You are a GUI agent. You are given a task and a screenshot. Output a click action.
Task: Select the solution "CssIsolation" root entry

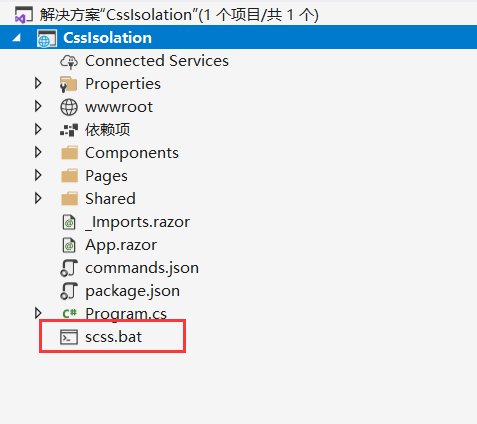(x=179, y=15)
